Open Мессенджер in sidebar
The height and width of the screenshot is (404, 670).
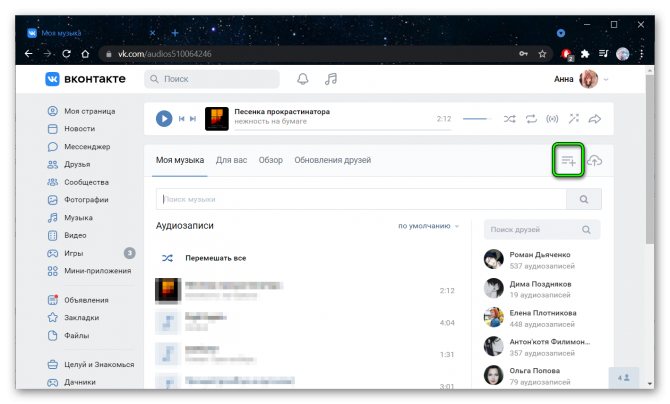pyautogui.click(x=79, y=147)
